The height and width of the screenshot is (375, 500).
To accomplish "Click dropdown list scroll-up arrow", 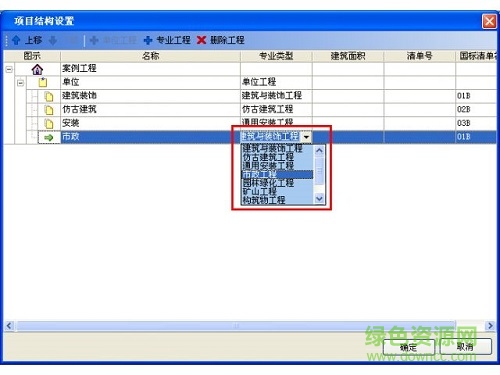I will (x=319, y=150).
